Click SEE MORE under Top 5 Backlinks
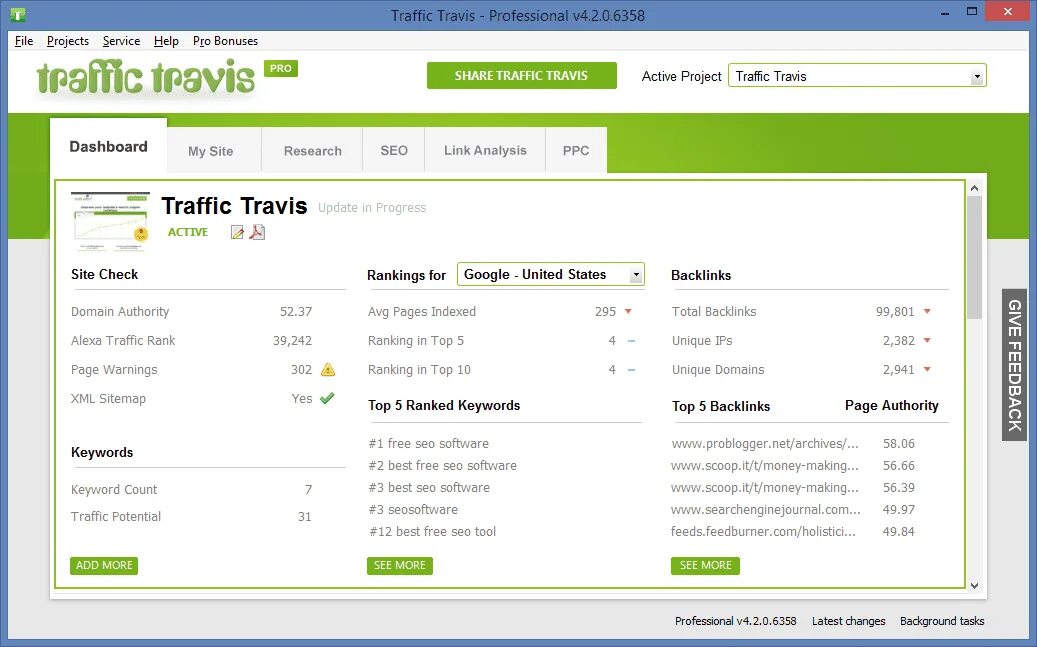The width and height of the screenshot is (1037, 647). [x=705, y=566]
